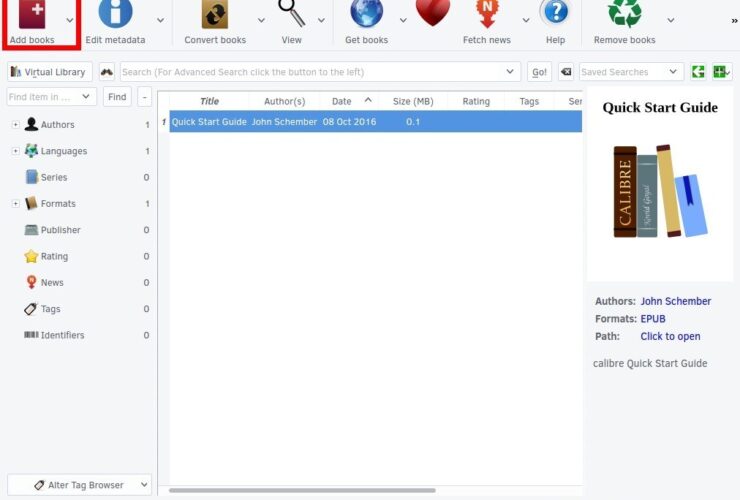
Task: Open Advanced Search binoculars icon
Action: [107, 72]
